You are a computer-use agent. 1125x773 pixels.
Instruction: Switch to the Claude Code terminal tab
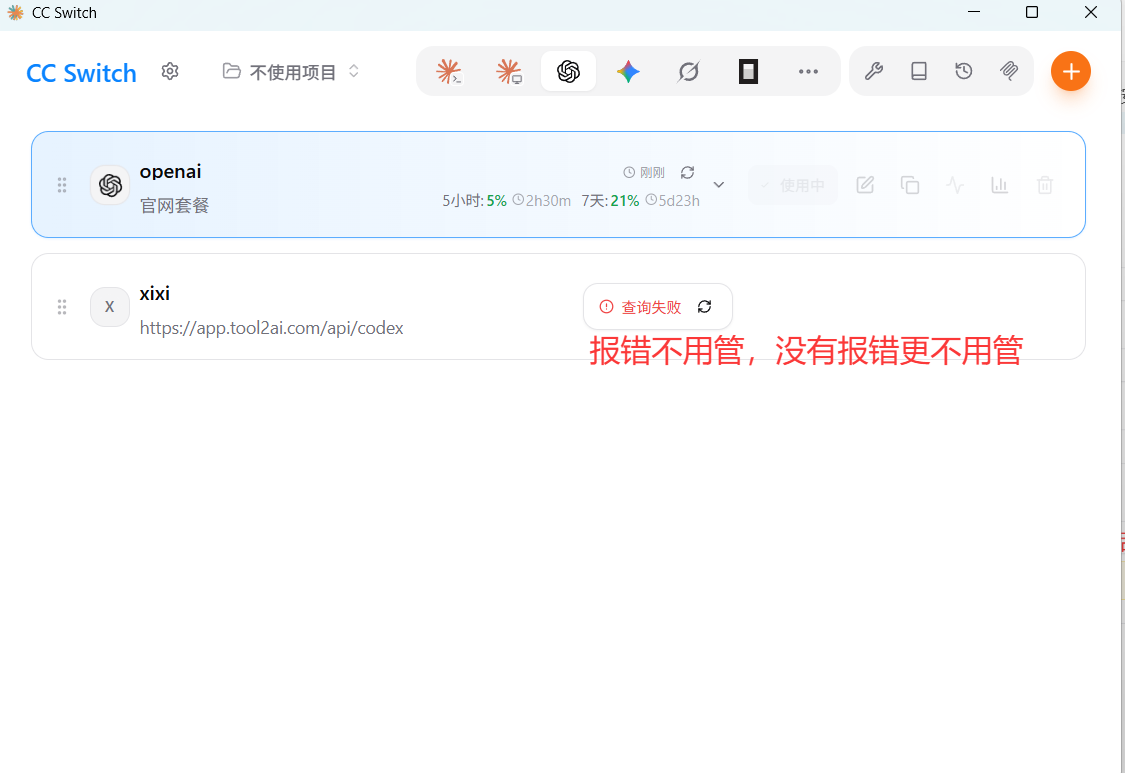tap(449, 71)
